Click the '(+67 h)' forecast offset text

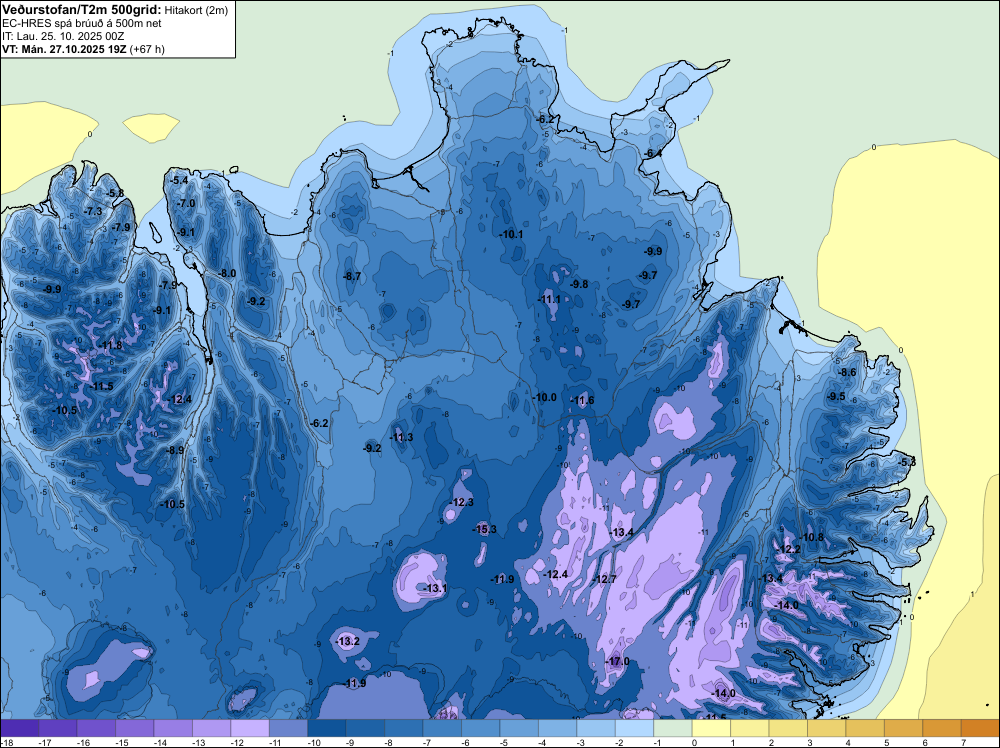click(x=147, y=49)
